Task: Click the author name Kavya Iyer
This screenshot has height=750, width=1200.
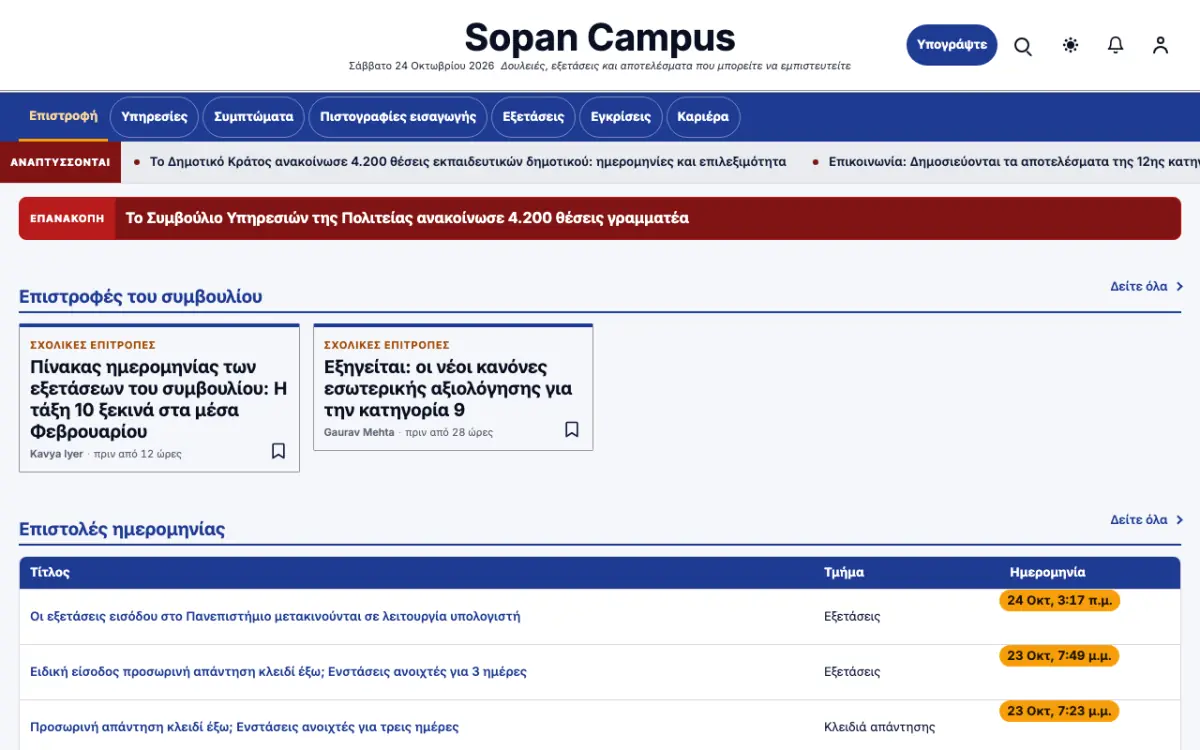Action: click(x=57, y=454)
